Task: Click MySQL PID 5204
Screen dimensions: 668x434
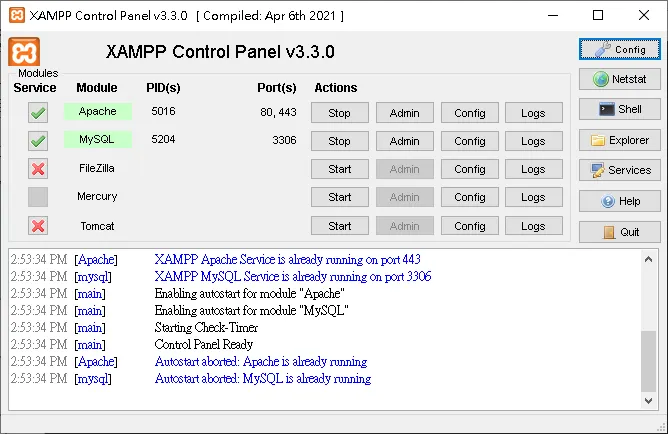Action: pyautogui.click(x=163, y=139)
